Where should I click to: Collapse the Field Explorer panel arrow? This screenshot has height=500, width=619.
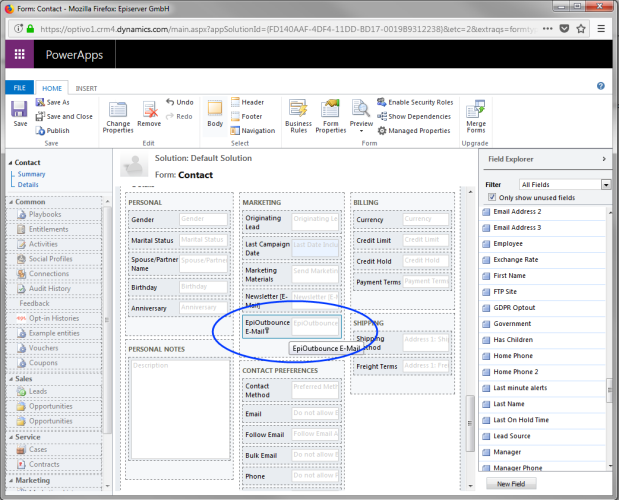604,159
